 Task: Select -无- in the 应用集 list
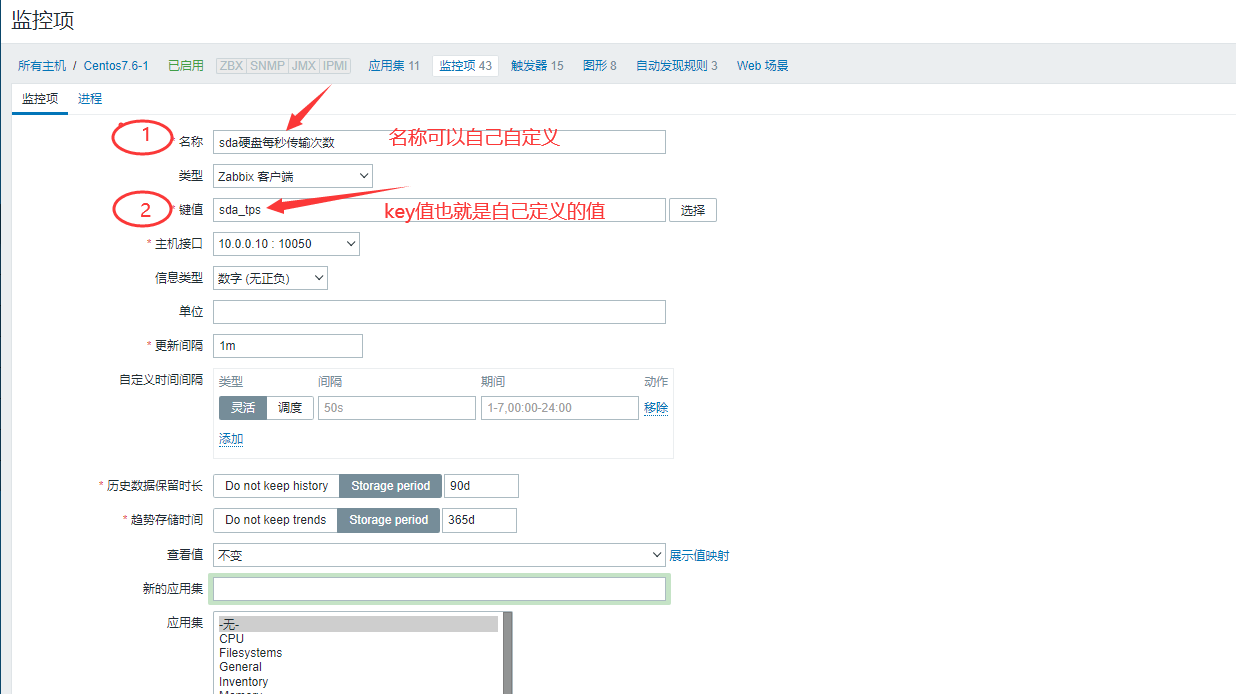click(358, 624)
